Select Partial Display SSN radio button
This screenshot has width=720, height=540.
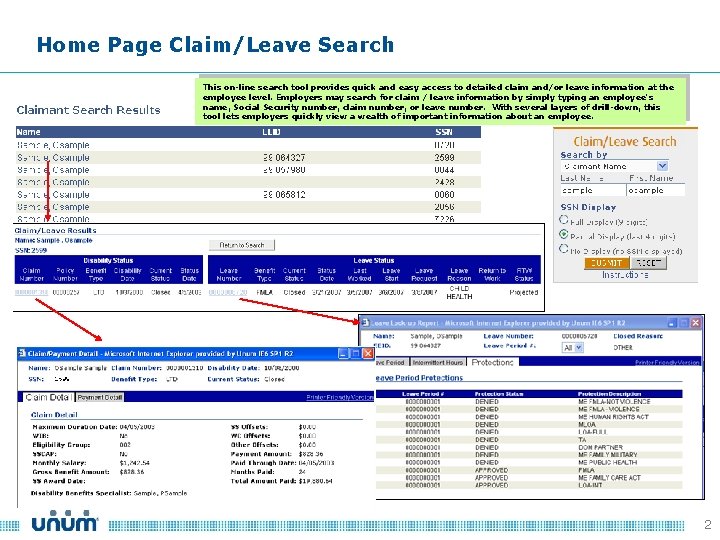click(564, 234)
